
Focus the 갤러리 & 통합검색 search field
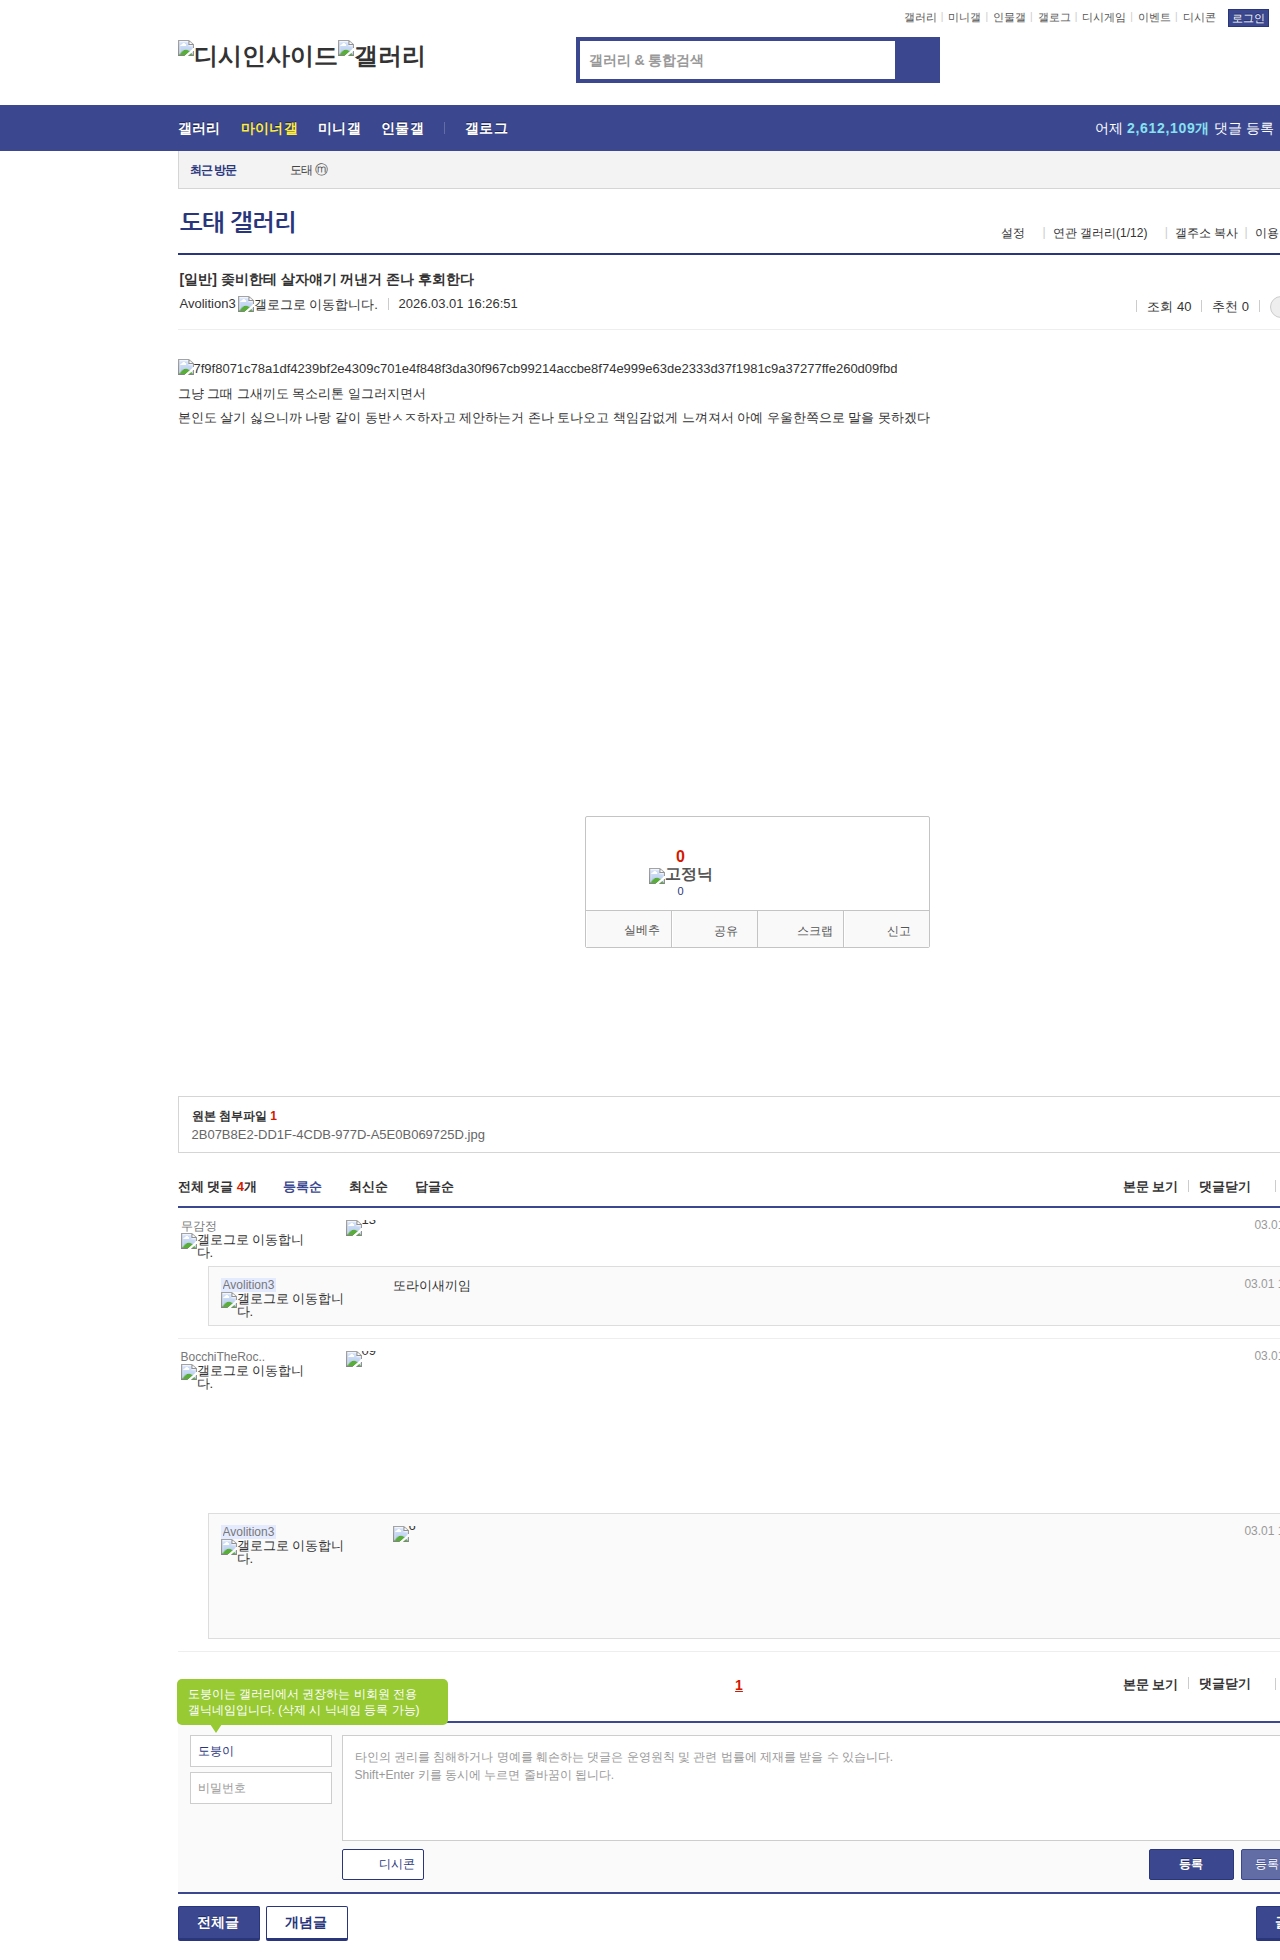[738, 60]
